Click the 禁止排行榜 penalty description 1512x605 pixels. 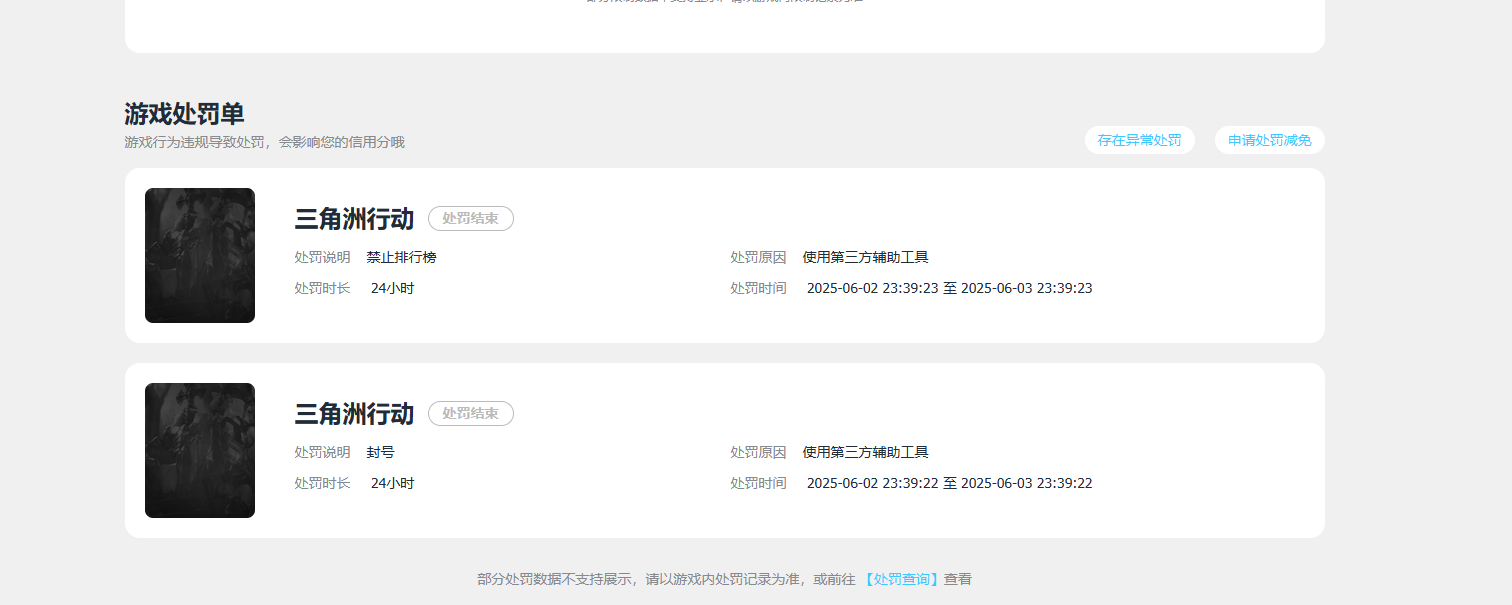[401, 257]
